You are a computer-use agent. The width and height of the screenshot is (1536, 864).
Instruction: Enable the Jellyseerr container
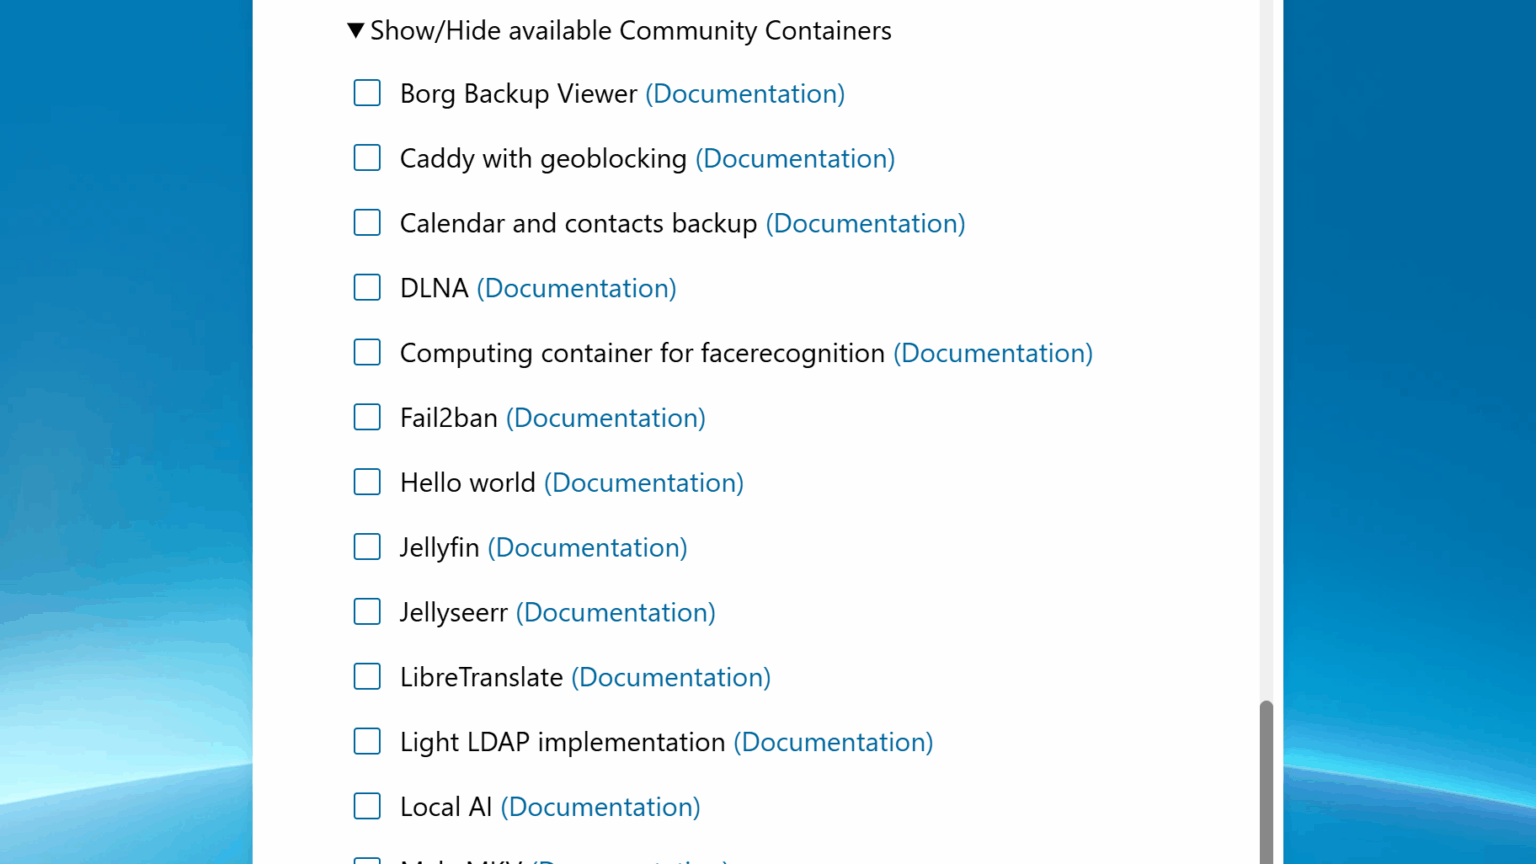367,611
